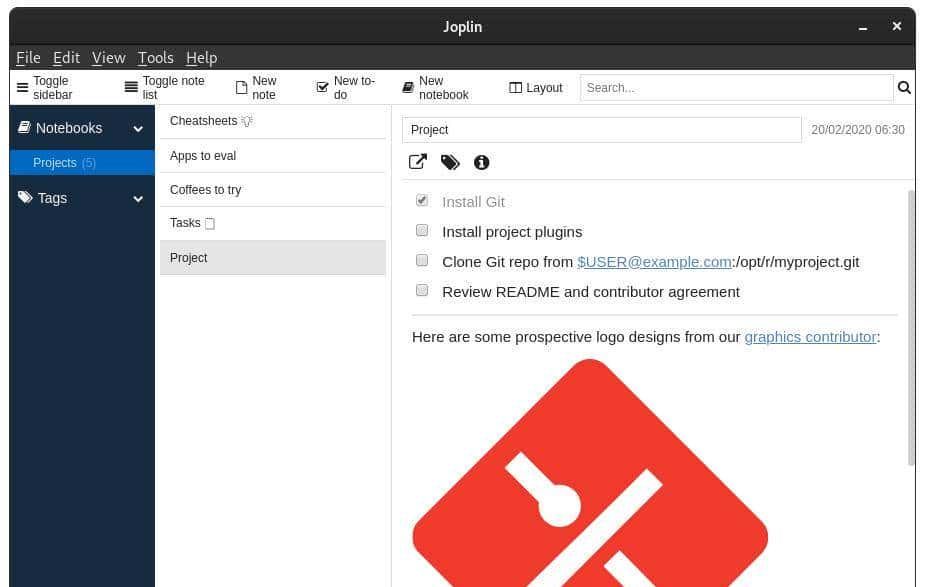Create a New to-do item
Image resolution: width=925 pixels, height=587 pixels.
point(322,88)
